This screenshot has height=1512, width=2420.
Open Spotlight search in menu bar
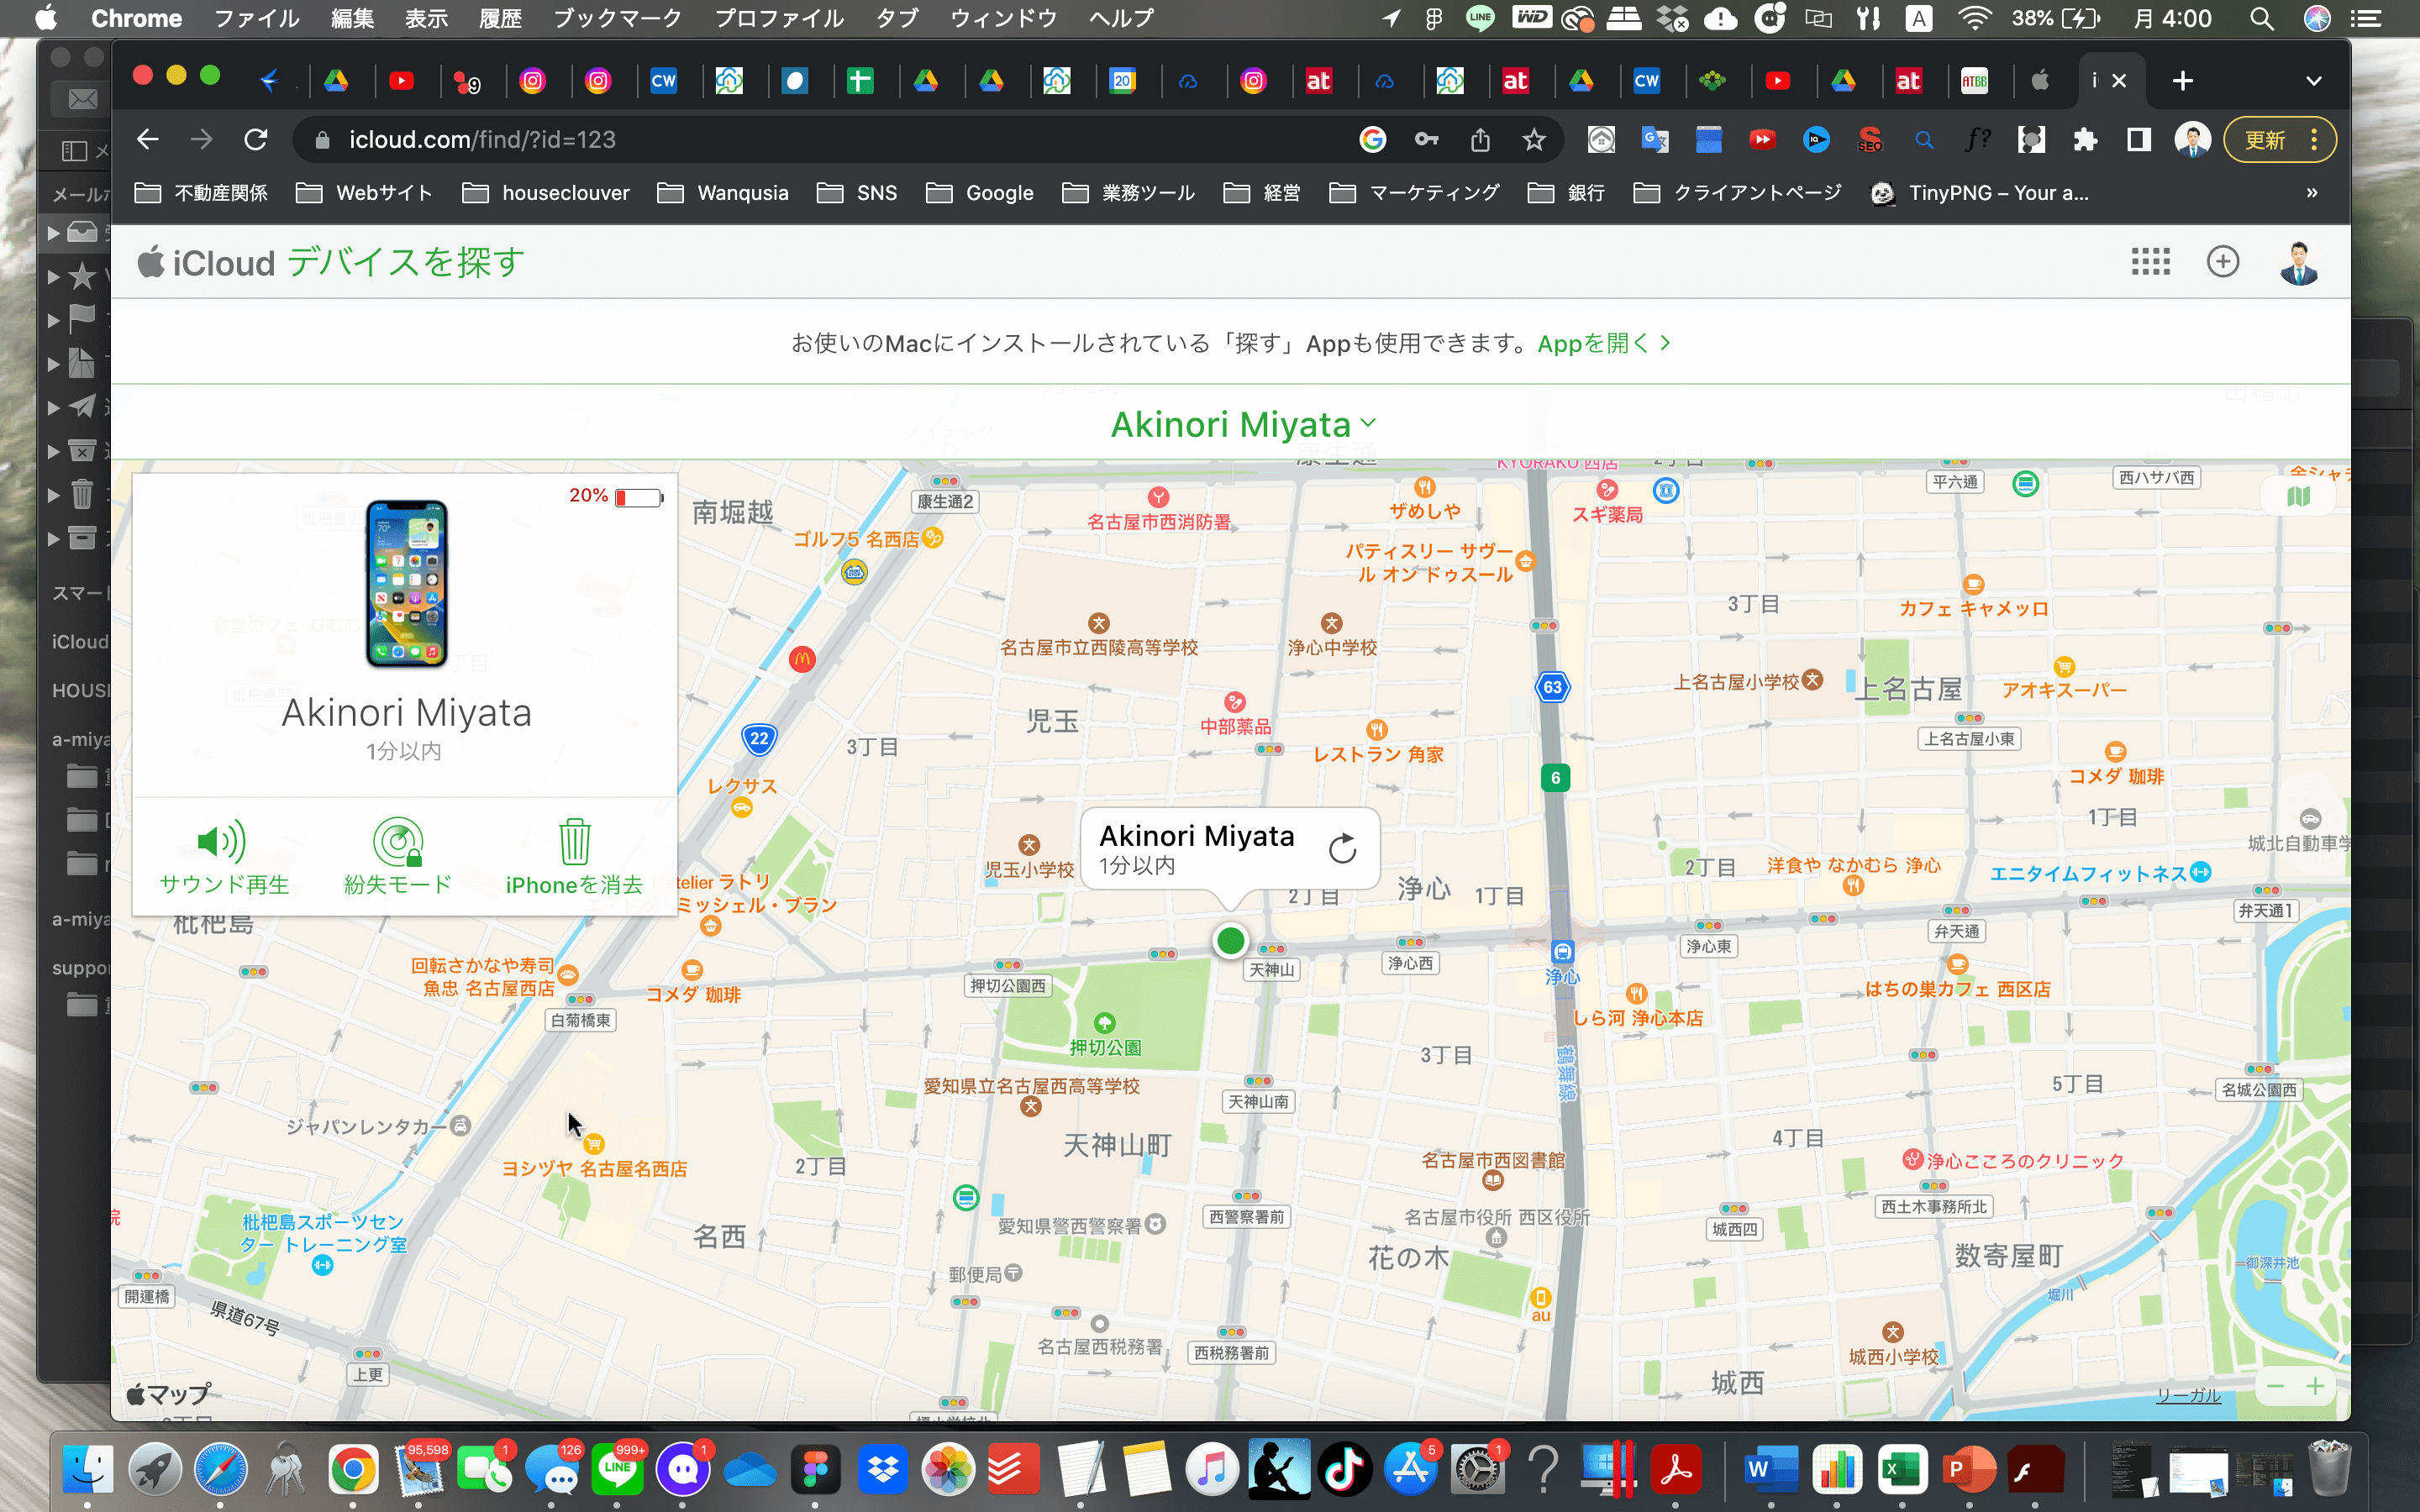pos(2262,18)
